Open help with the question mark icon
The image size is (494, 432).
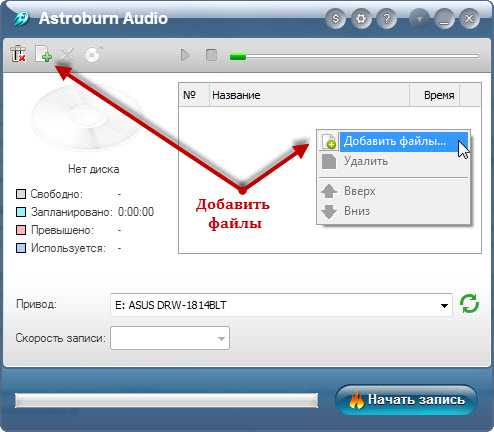pyautogui.click(x=386, y=19)
